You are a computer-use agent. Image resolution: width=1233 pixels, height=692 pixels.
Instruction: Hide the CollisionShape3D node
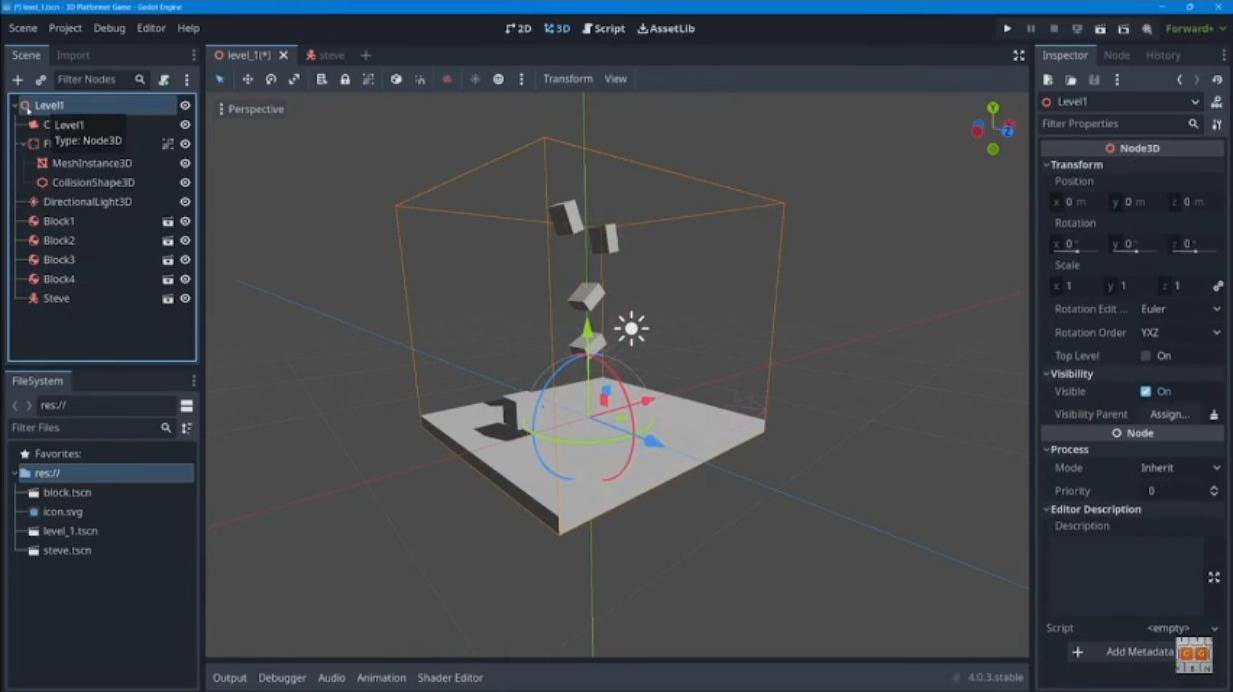click(x=185, y=183)
